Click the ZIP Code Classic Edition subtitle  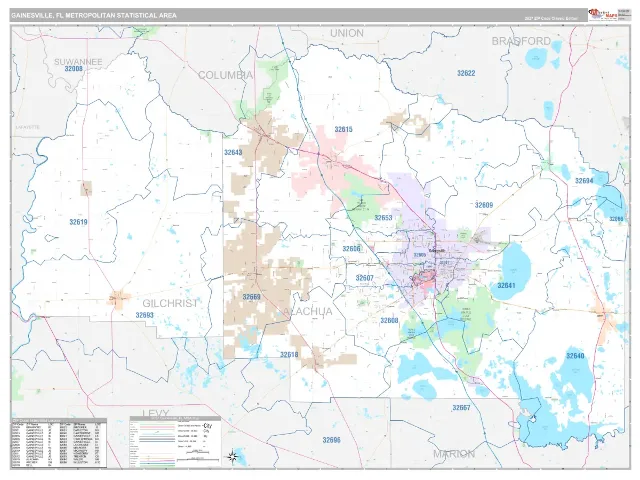tap(551, 19)
